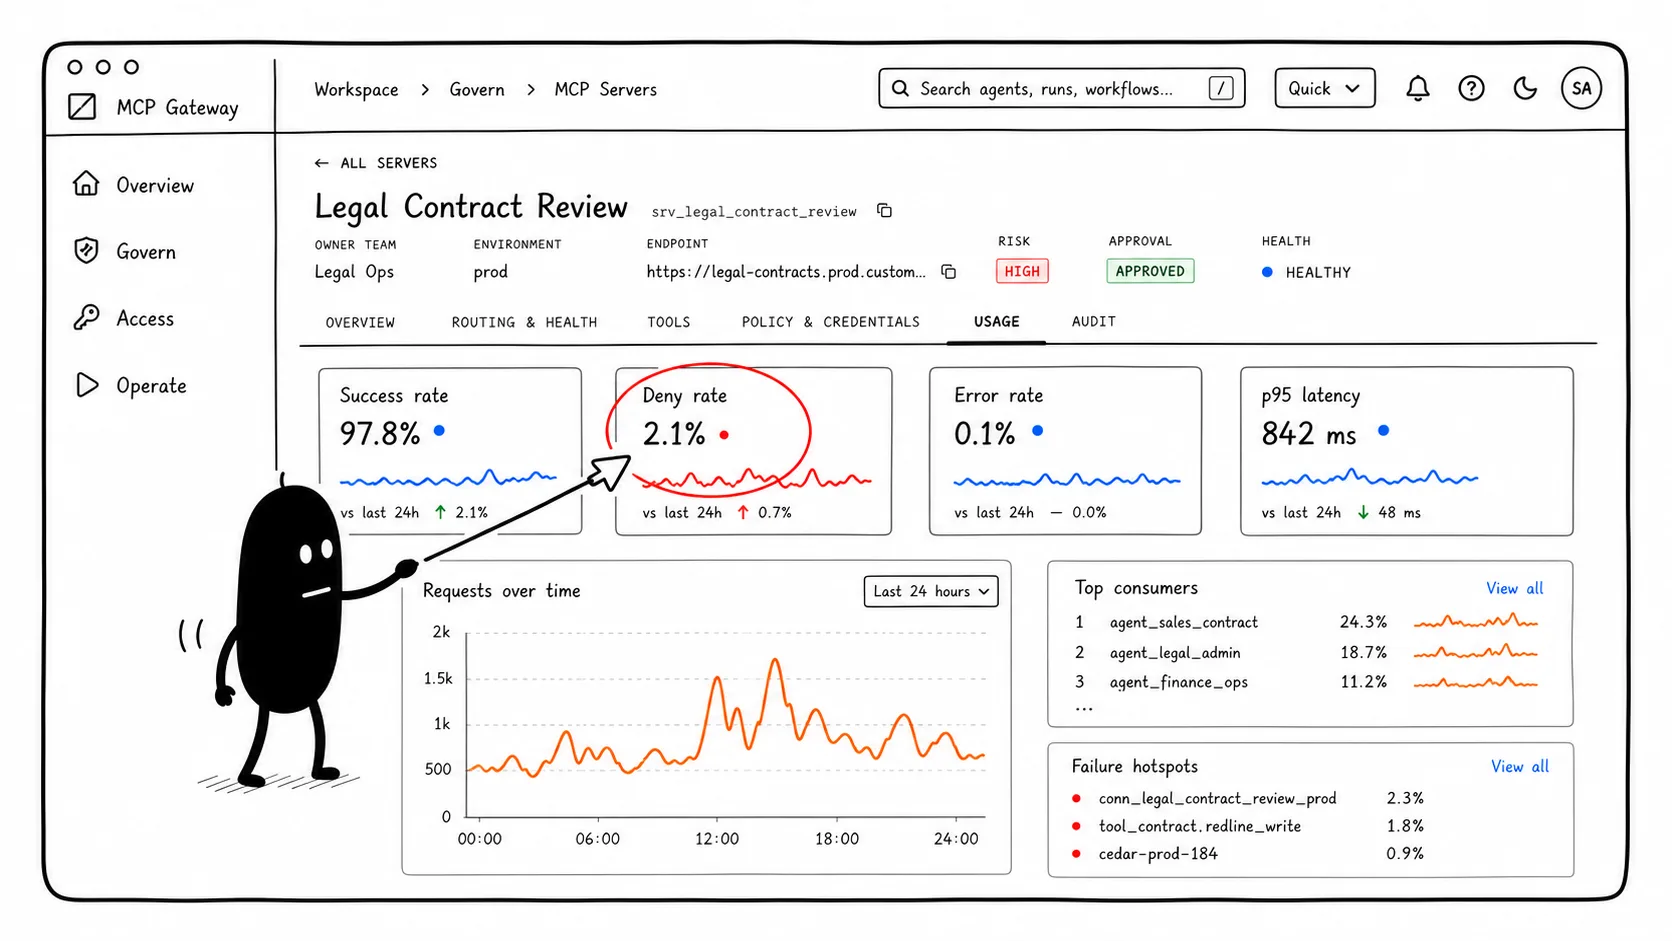
Task: Open the SA user avatar menu
Action: (x=1581, y=88)
